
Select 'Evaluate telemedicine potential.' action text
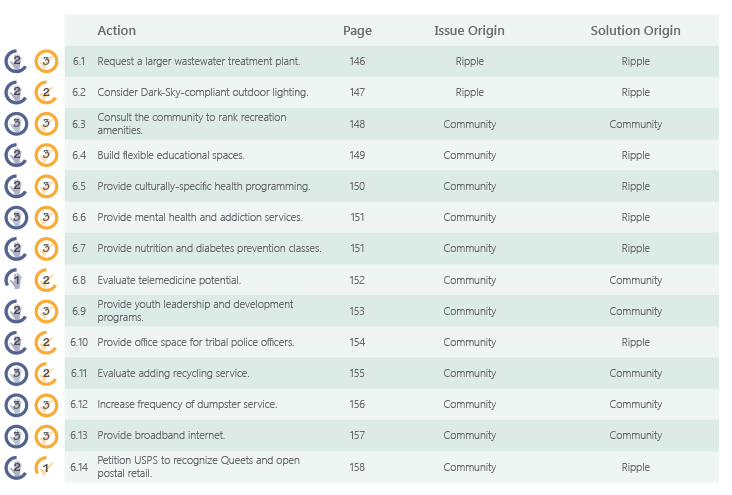pyautogui.click(x=169, y=280)
